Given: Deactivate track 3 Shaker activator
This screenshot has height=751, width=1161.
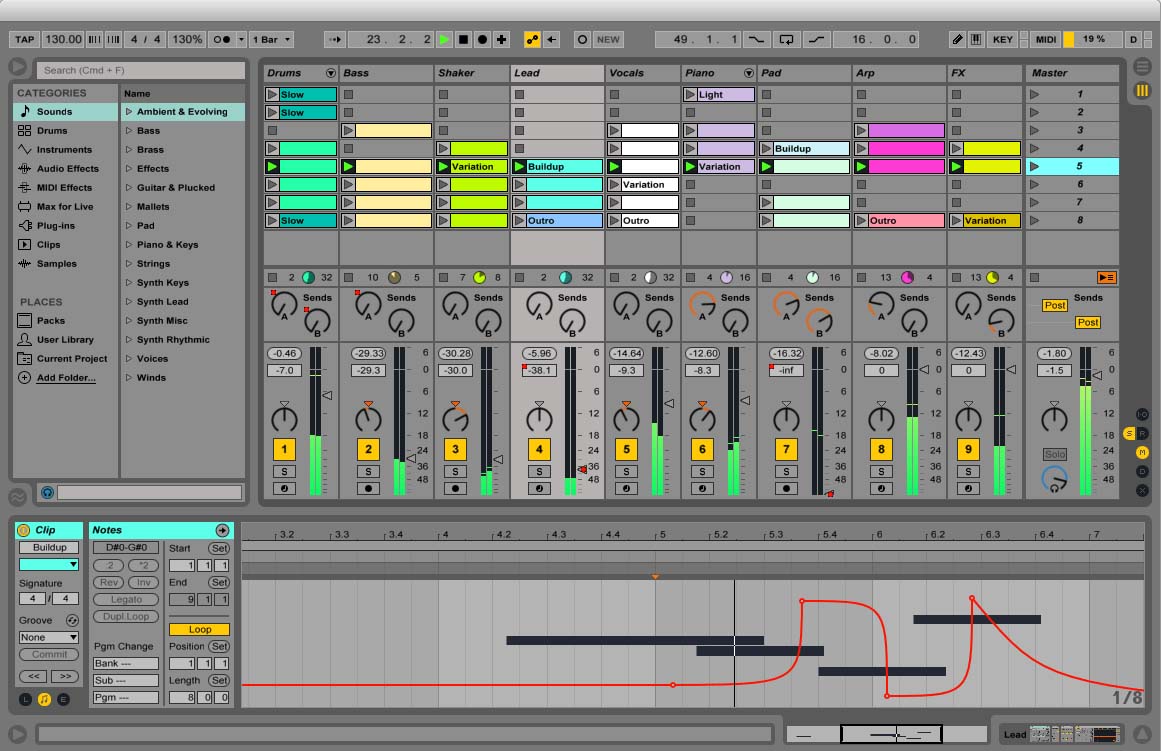Looking at the screenshot, I should (x=455, y=450).
